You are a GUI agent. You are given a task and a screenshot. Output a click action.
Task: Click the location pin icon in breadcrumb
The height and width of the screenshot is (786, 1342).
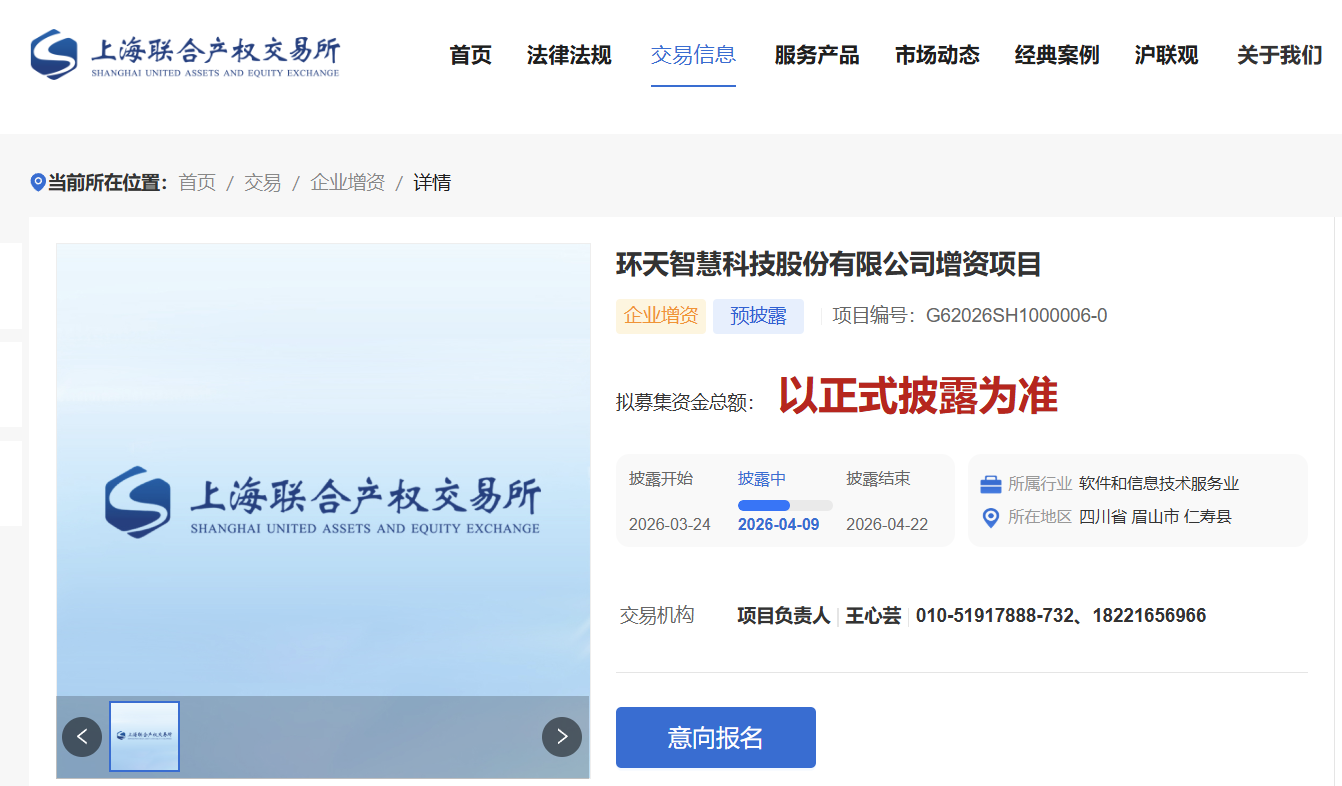38,182
